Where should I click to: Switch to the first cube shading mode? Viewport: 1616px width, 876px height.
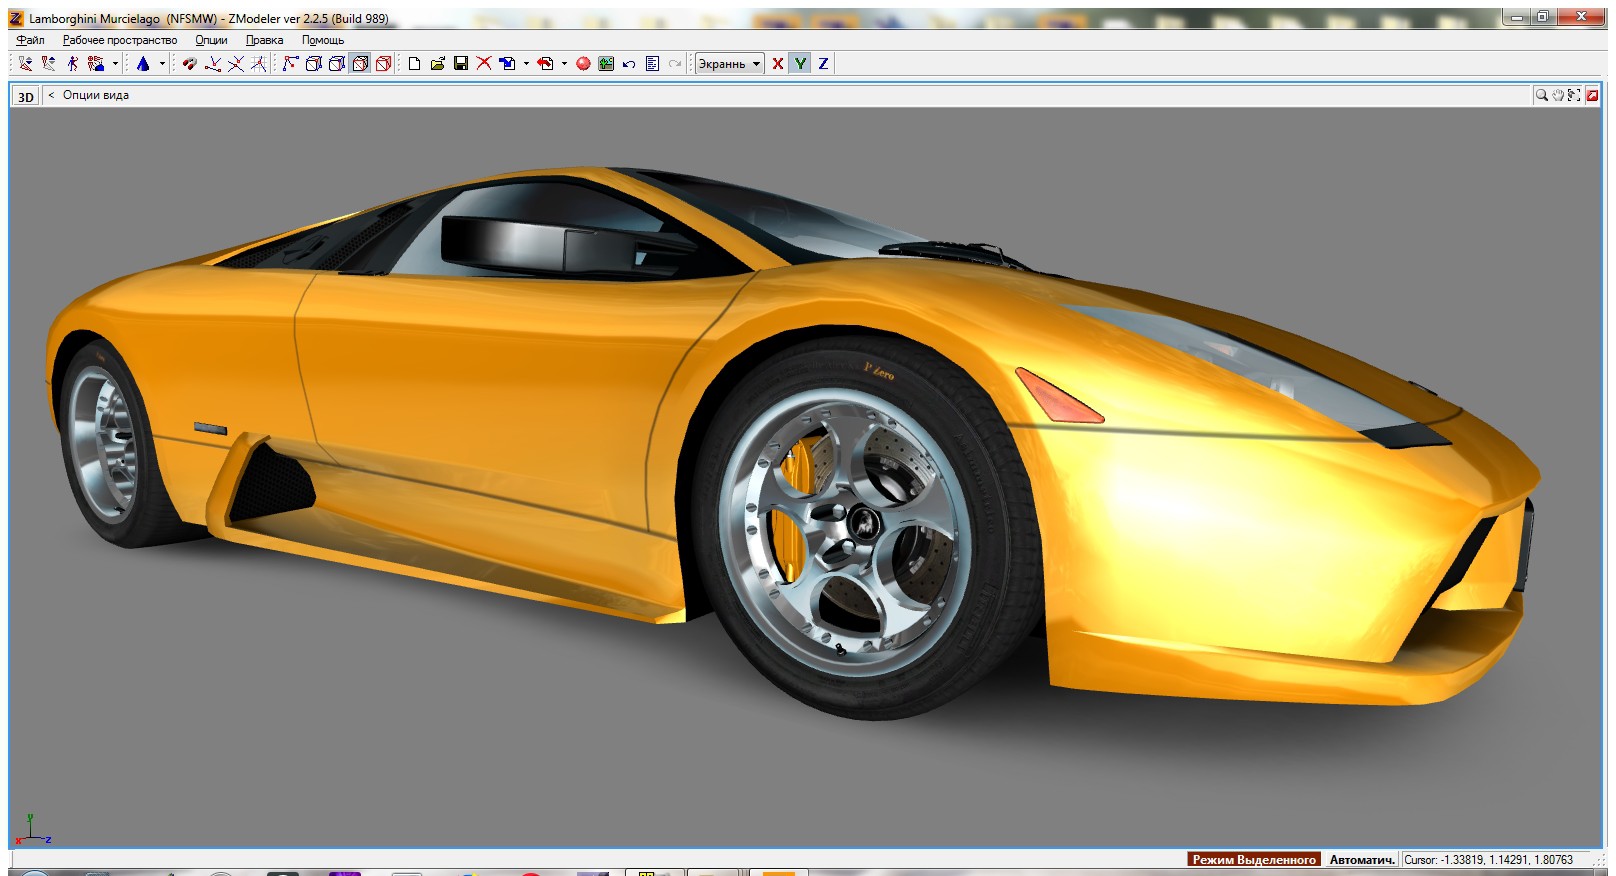(x=313, y=63)
